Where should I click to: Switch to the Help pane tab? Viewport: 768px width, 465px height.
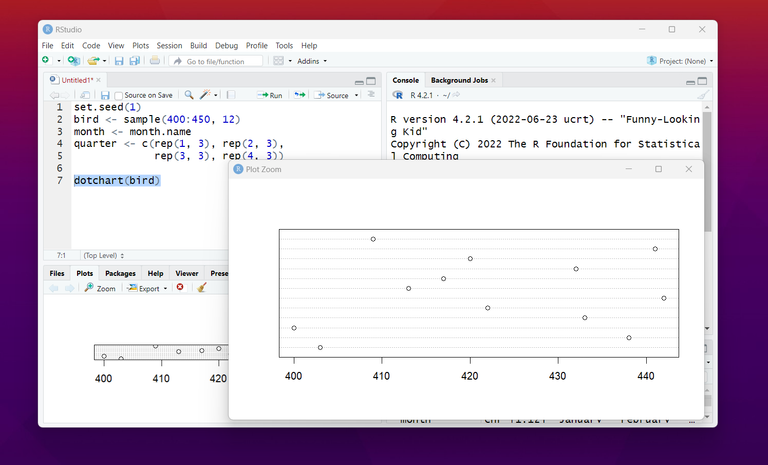pyautogui.click(x=155, y=273)
